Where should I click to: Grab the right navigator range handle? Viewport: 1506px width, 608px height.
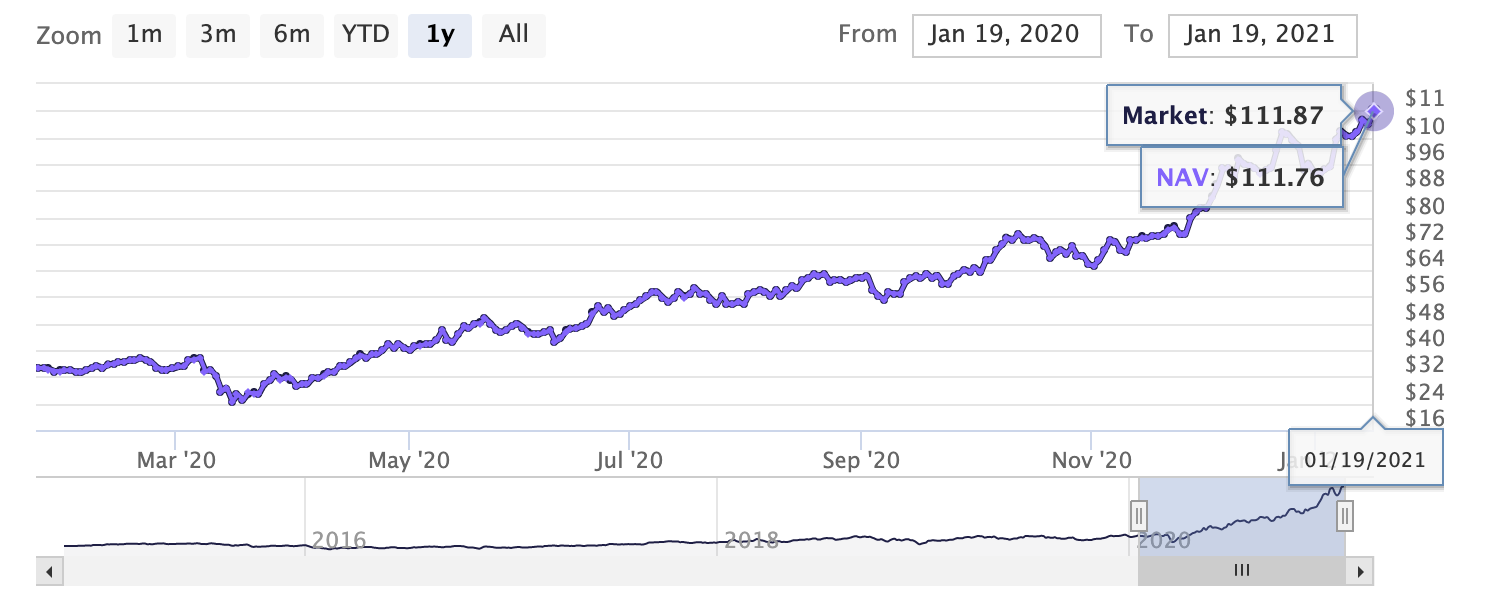1346,516
